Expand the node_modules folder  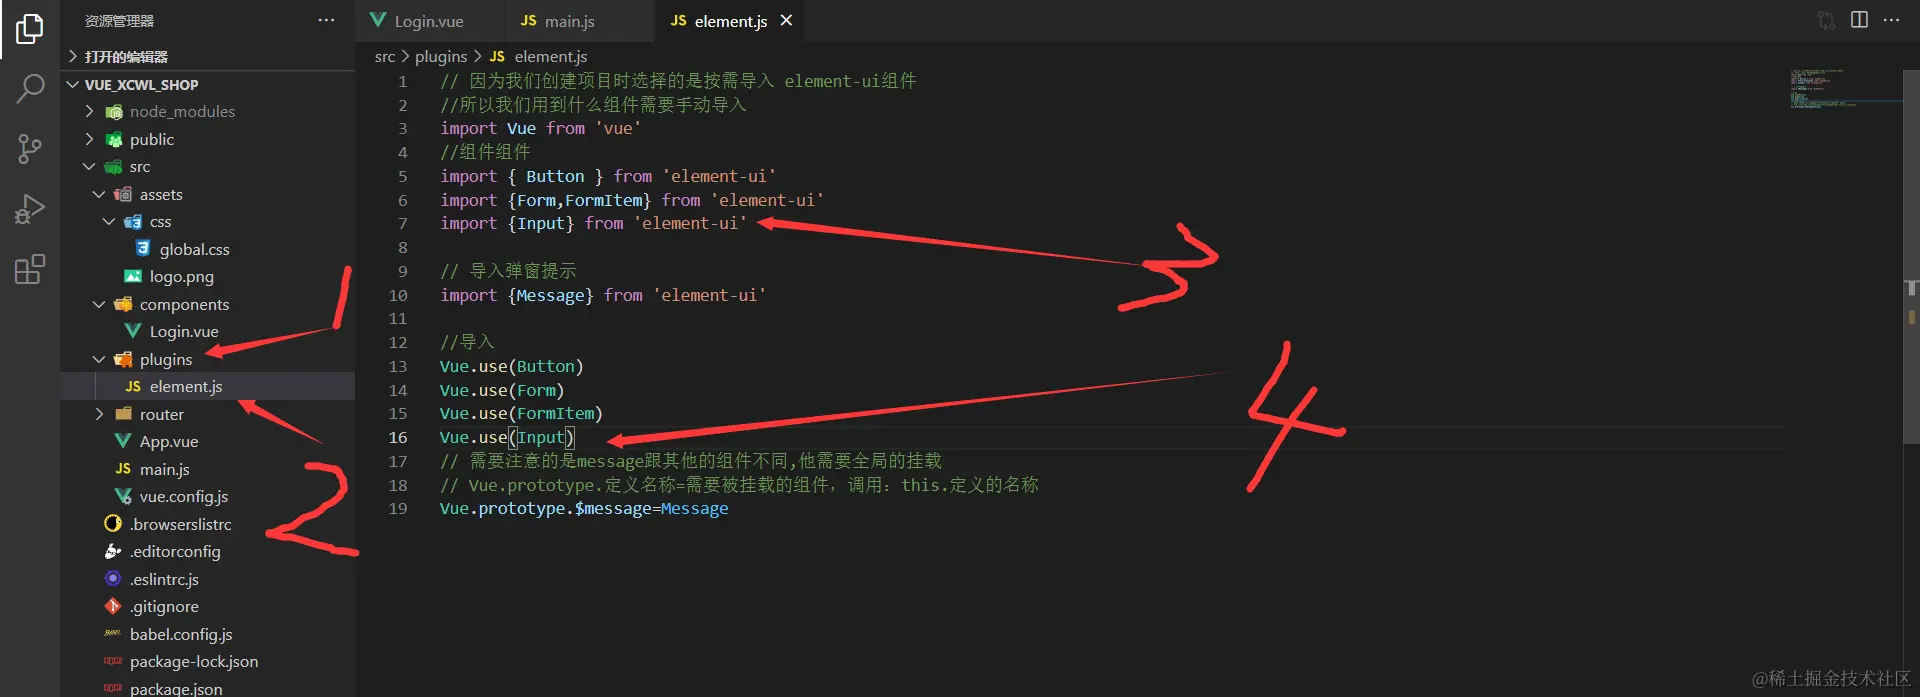207,112
